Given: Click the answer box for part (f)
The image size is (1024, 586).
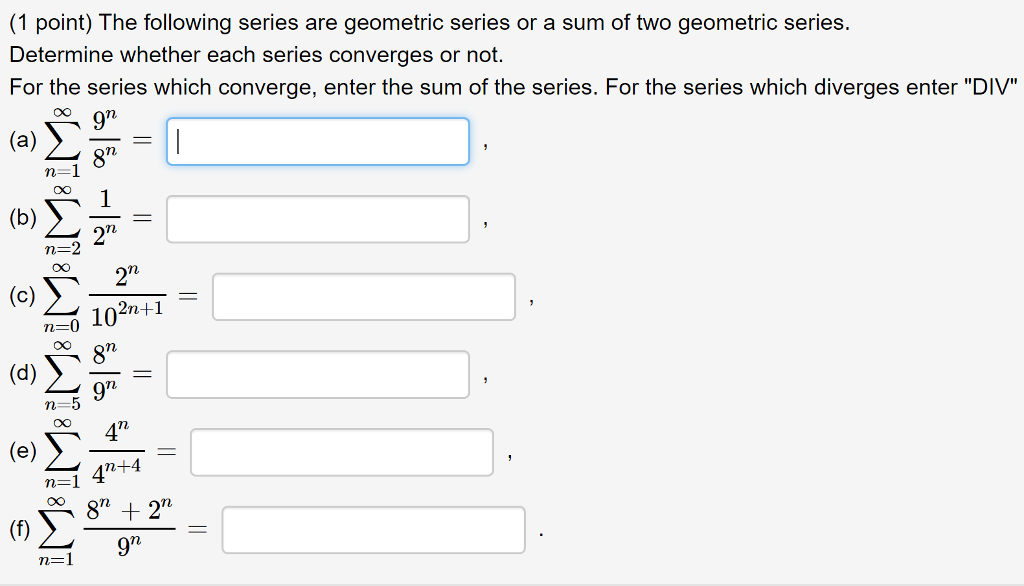Looking at the screenshot, I should coord(373,529).
